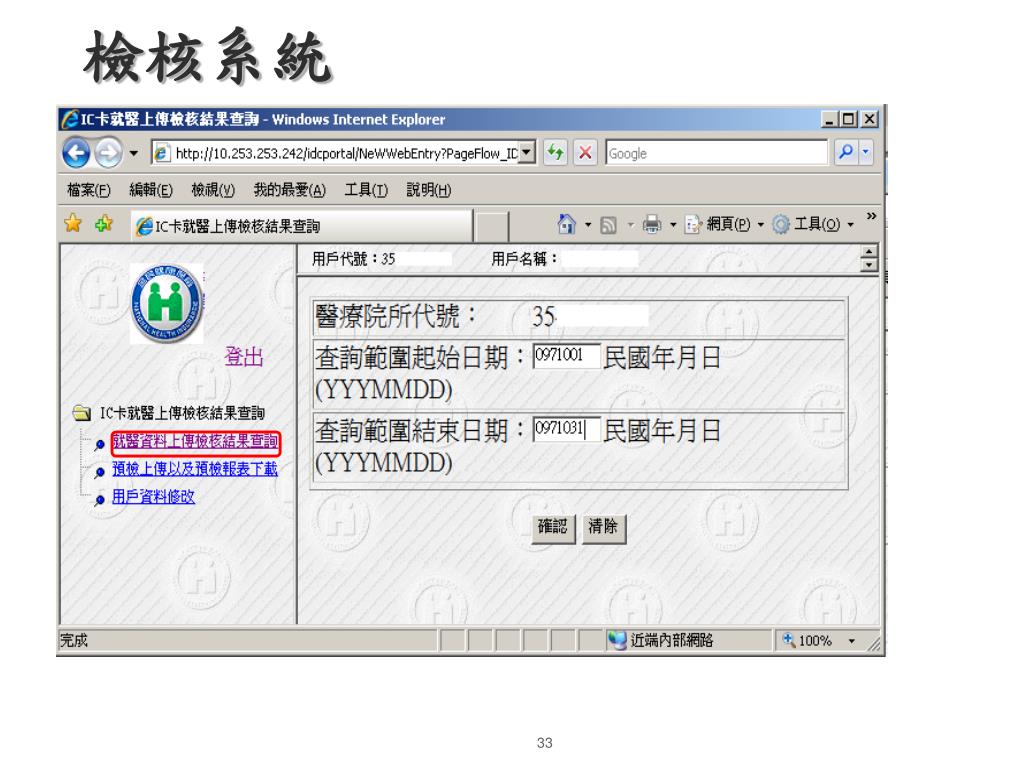Open 就醫資料上傳檢核結果查詢 link
This screenshot has width=1024, height=768.
tap(195, 442)
